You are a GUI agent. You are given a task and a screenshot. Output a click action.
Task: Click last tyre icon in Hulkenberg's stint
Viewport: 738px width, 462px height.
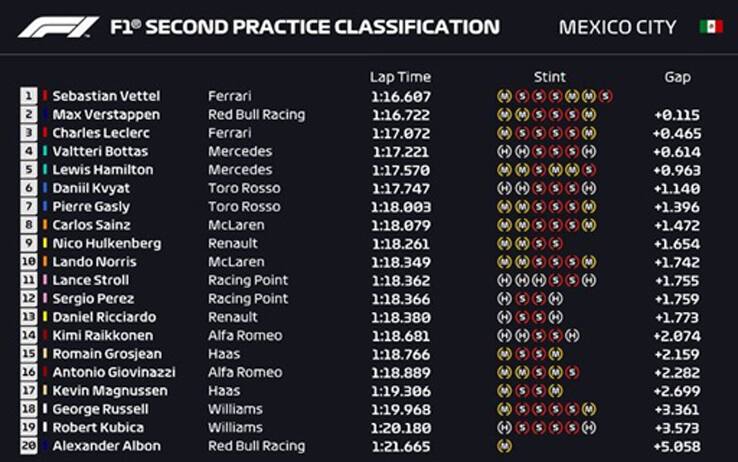555,243
